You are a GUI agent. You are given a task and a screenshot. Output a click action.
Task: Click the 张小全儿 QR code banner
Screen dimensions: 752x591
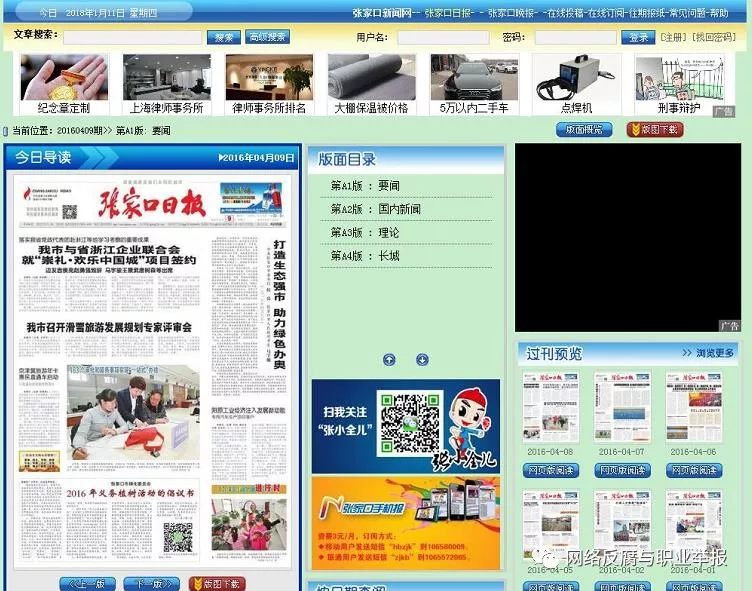(x=406, y=426)
